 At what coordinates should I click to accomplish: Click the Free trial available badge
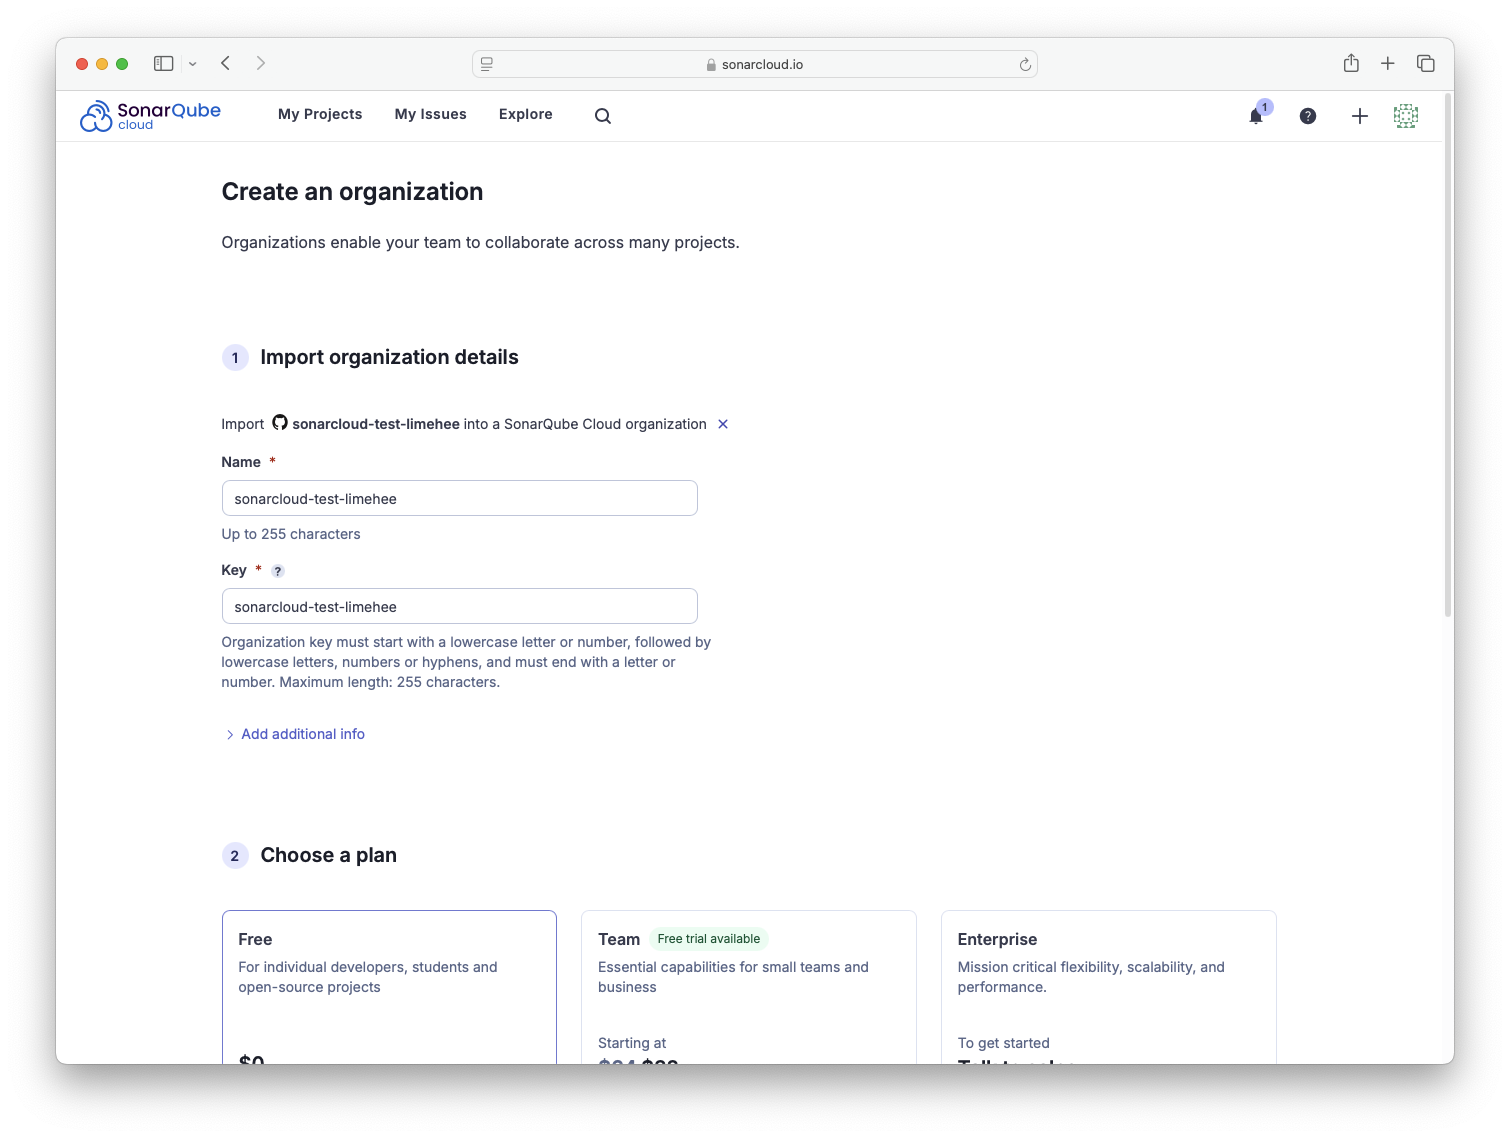(x=709, y=939)
